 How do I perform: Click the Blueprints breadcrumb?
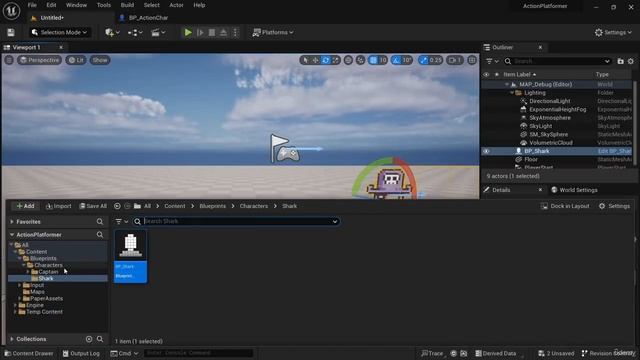tap(212, 206)
